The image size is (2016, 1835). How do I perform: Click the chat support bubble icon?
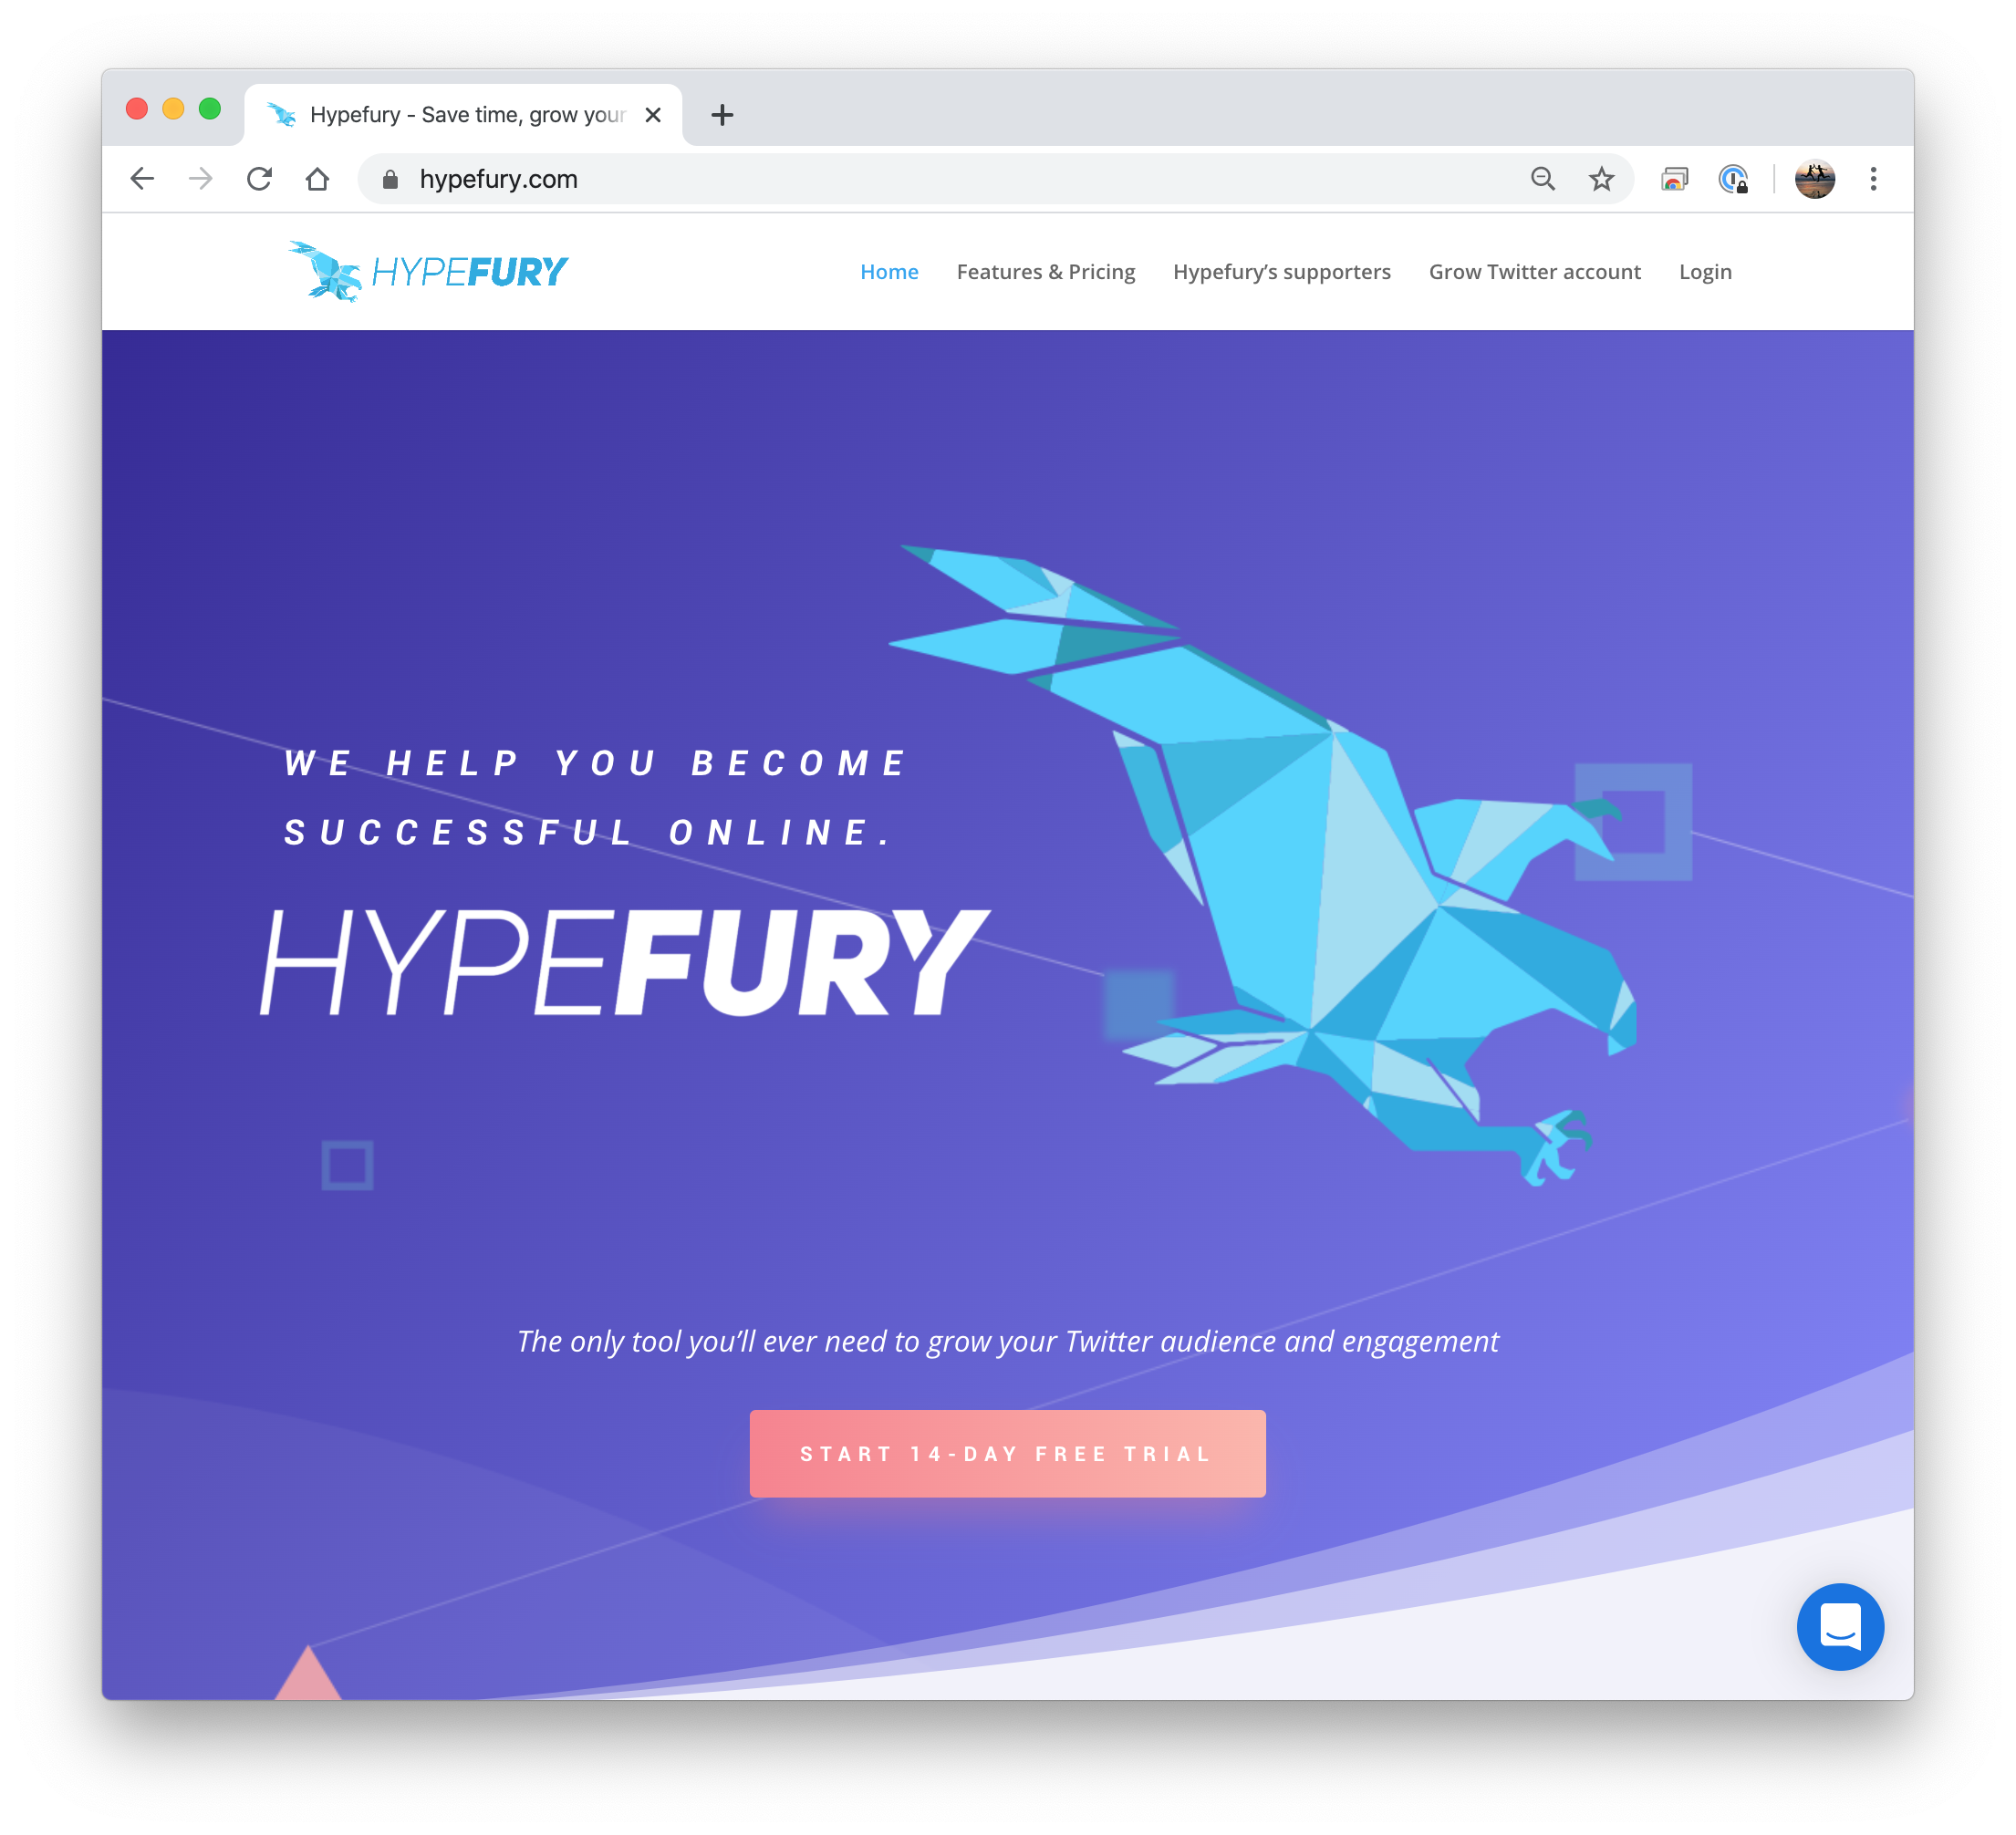pyautogui.click(x=1844, y=1624)
